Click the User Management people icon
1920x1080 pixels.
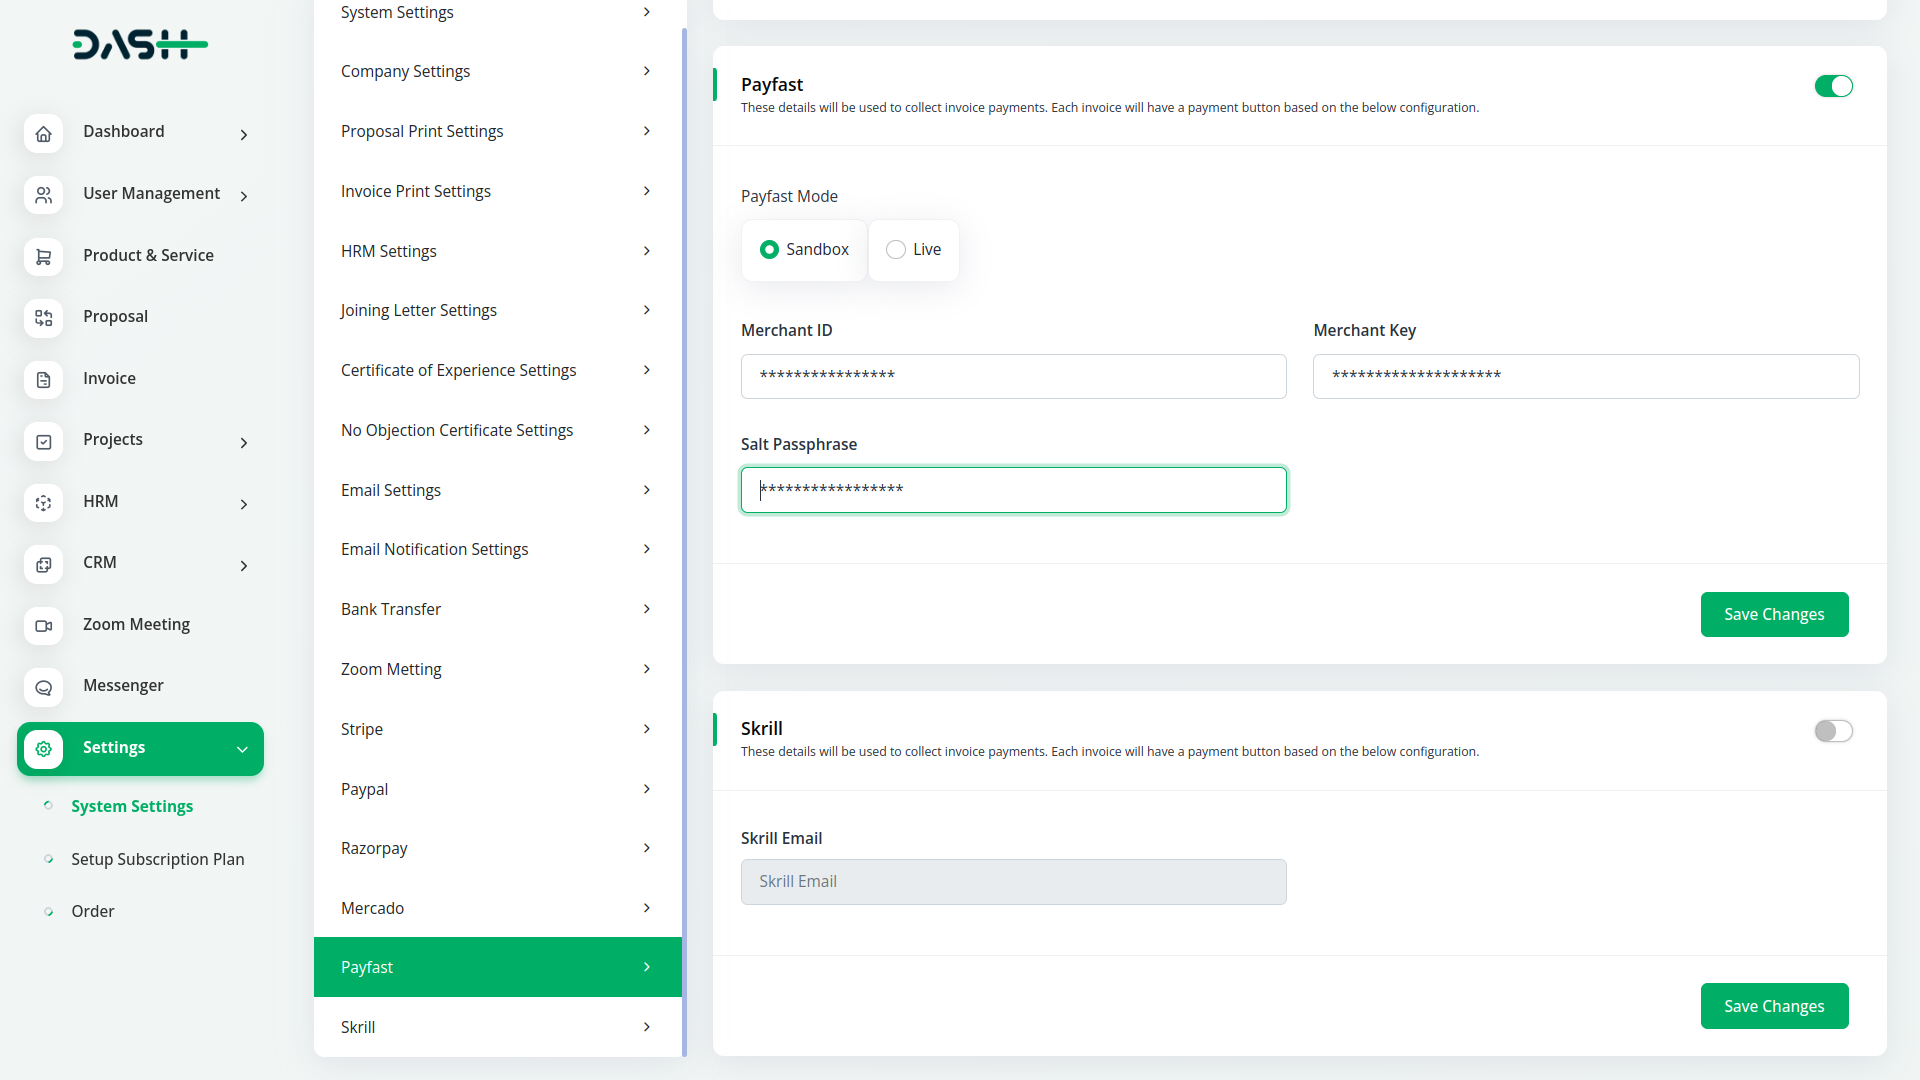point(43,195)
